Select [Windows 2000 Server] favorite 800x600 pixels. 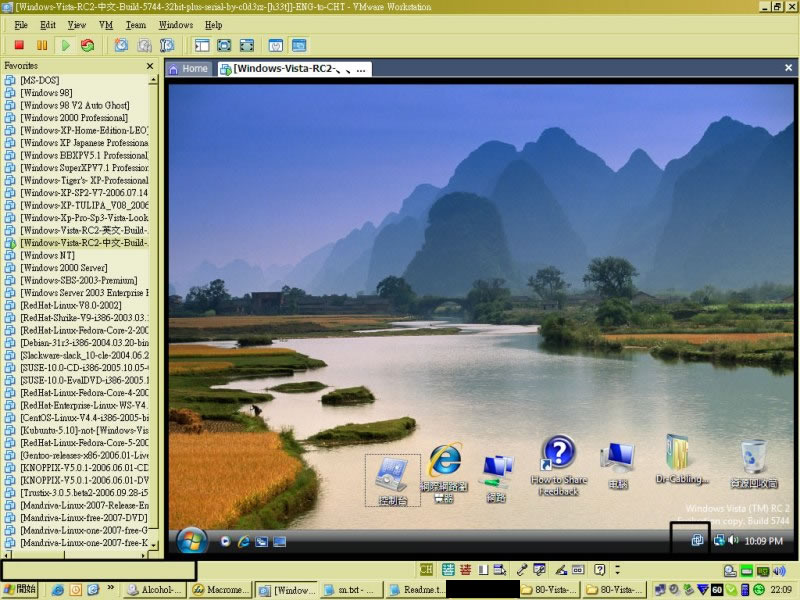(x=64, y=268)
